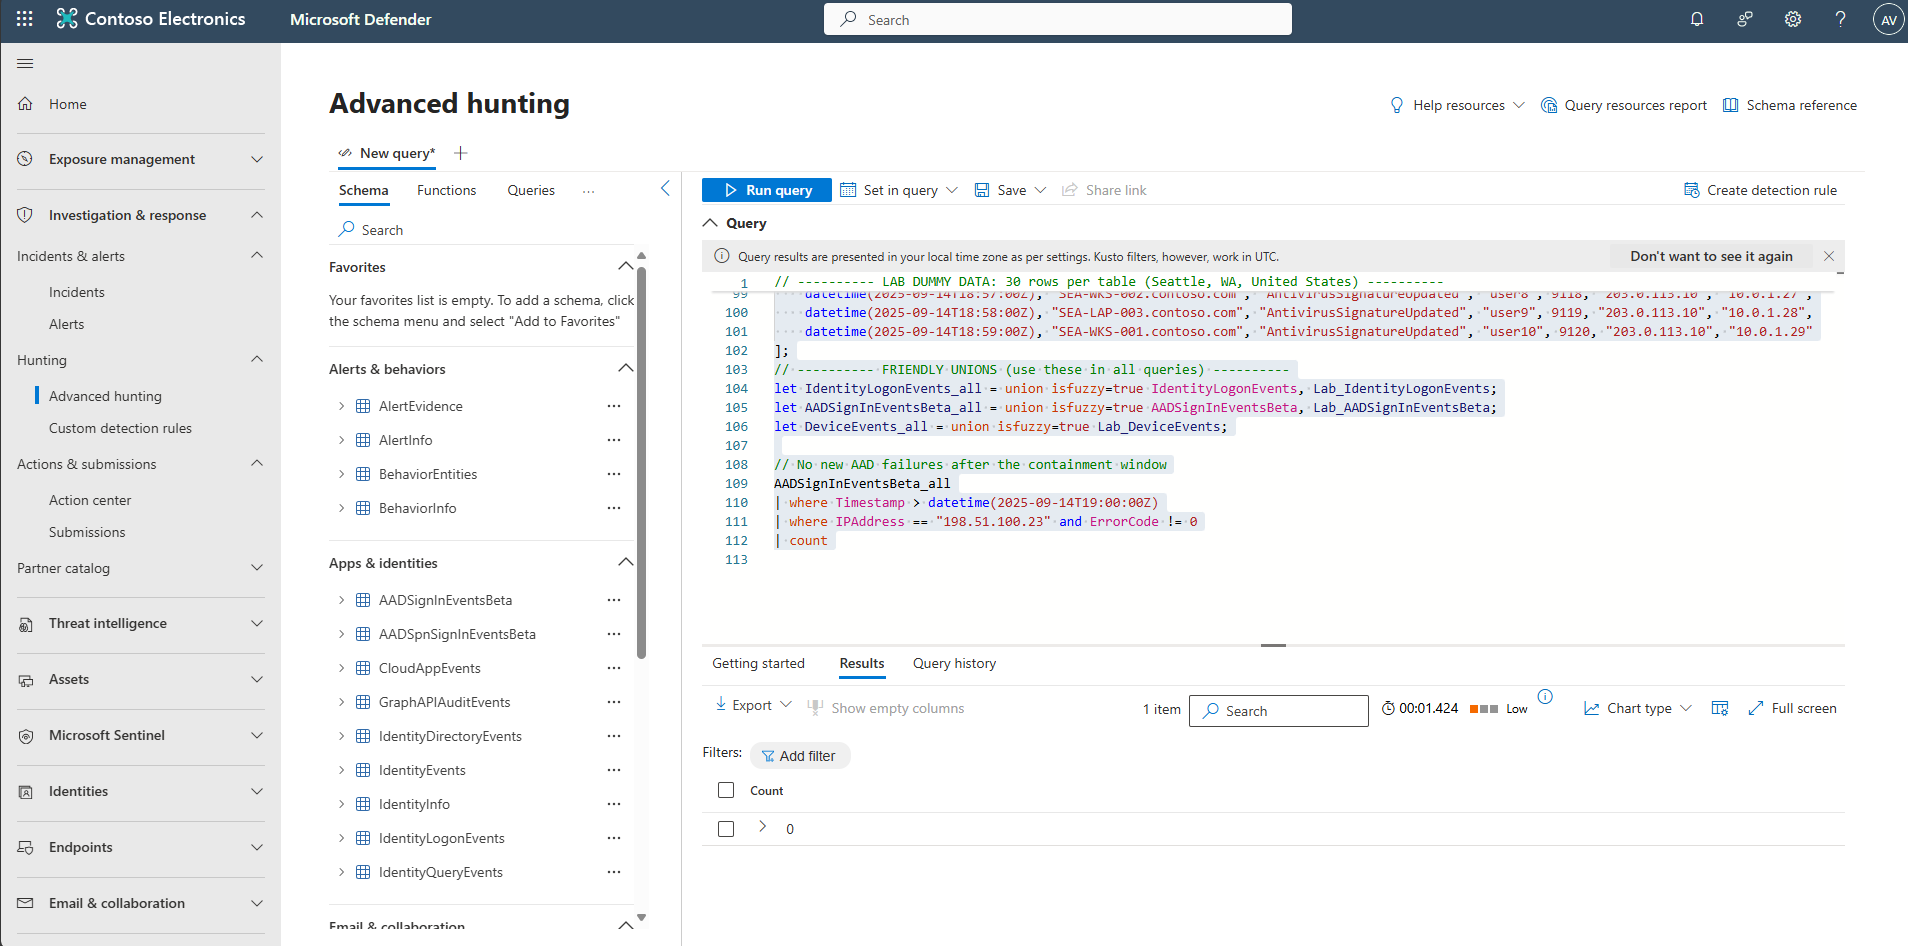Collapse the Favorites schema section
The height and width of the screenshot is (946, 1908).
(x=626, y=266)
